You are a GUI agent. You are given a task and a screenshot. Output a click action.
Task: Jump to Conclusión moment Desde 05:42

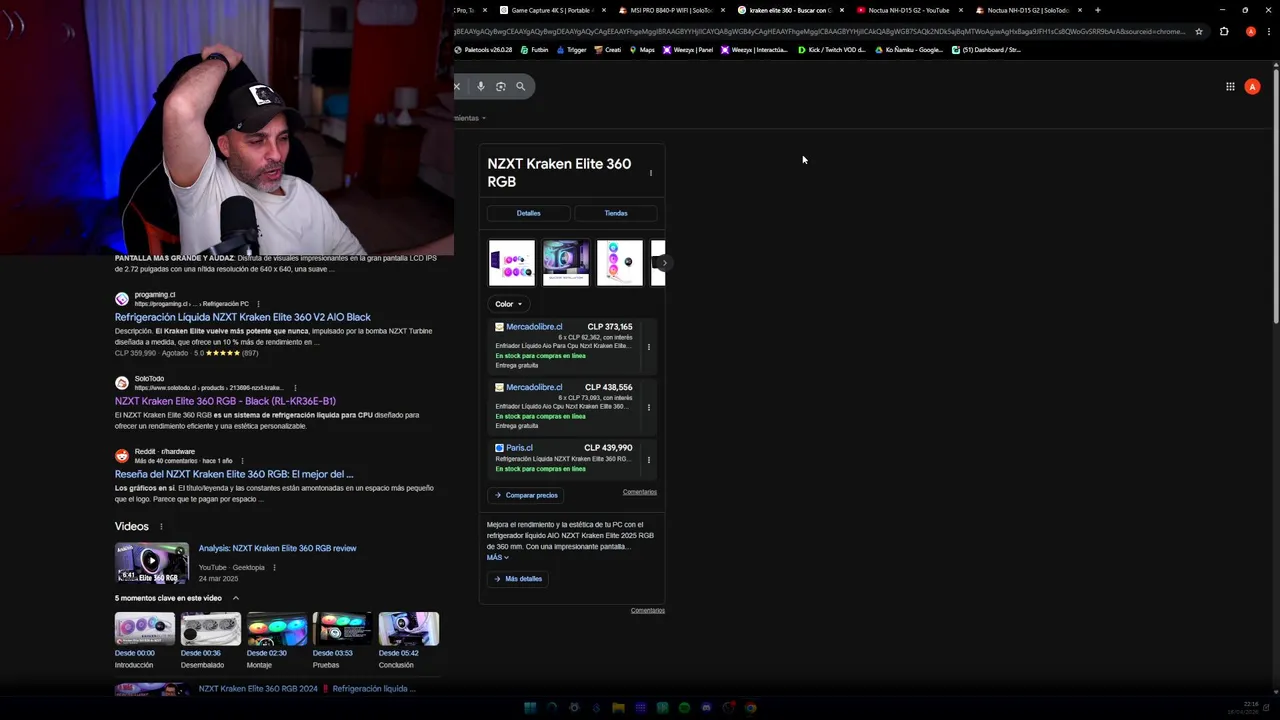[409, 641]
